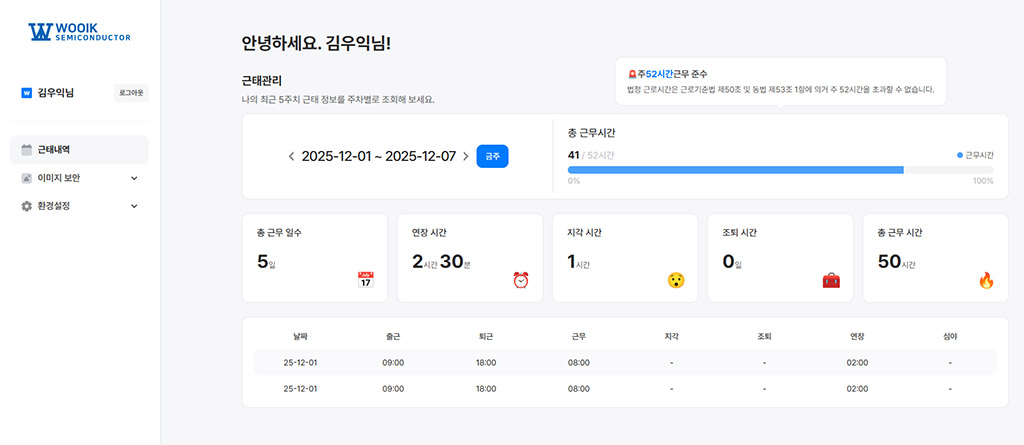Click the surprised face icon in 지각 시간 card
The image size is (1024, 445).
coord(676,280)
